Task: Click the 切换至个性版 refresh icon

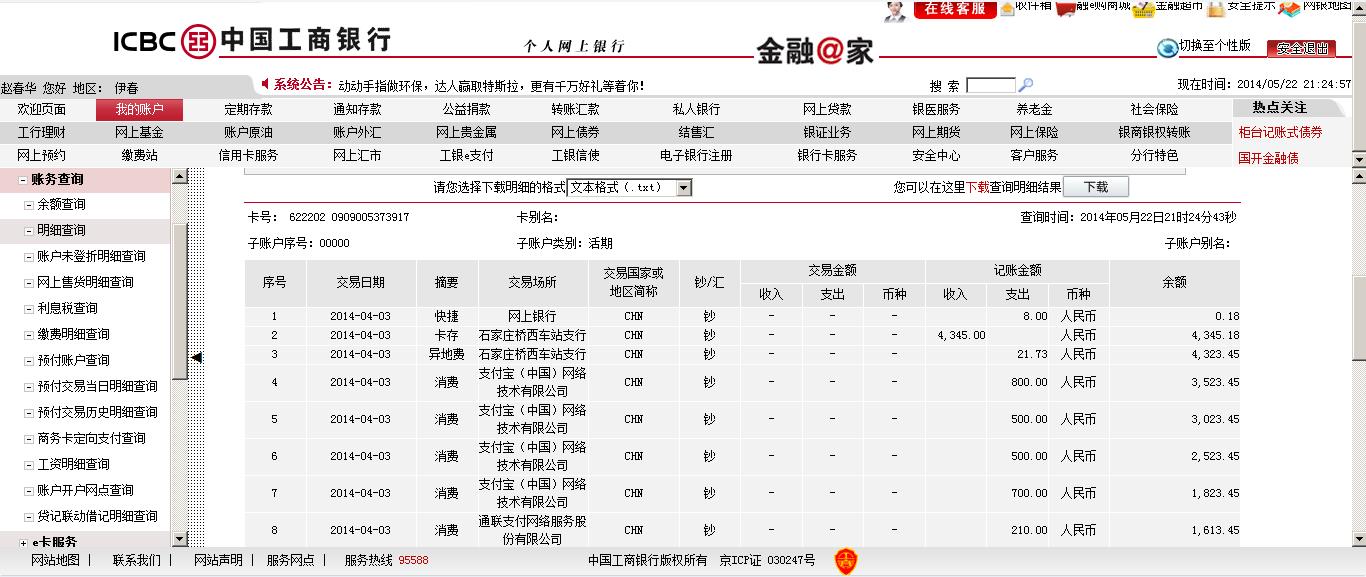Action: 1167,48
